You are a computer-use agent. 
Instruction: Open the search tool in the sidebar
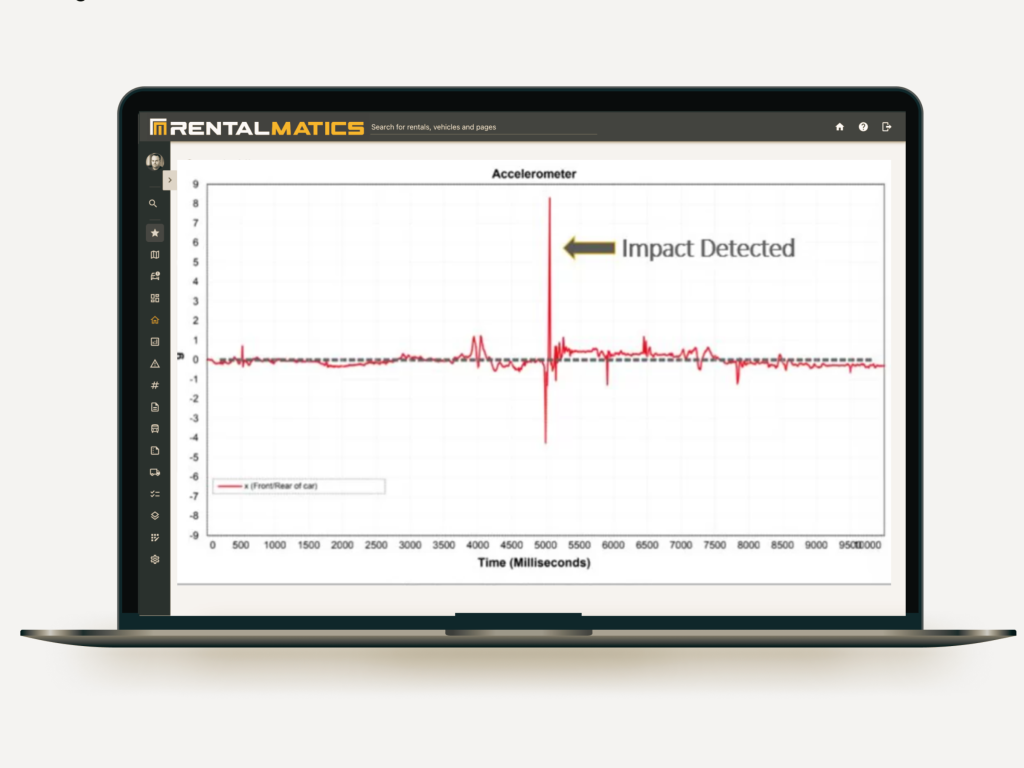153,203
